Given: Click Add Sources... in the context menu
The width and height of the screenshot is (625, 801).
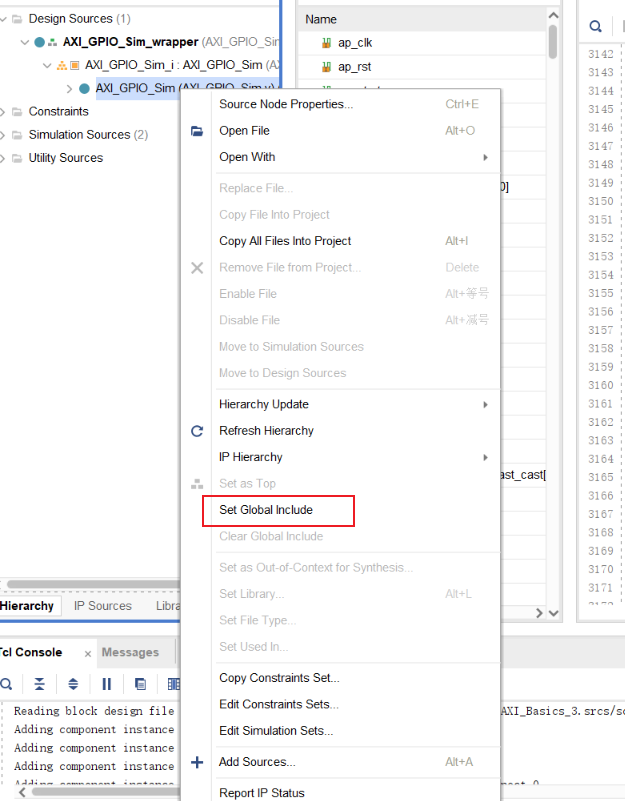Looking at the screenshot, I should pyautogui.click(x=257, y=762).
